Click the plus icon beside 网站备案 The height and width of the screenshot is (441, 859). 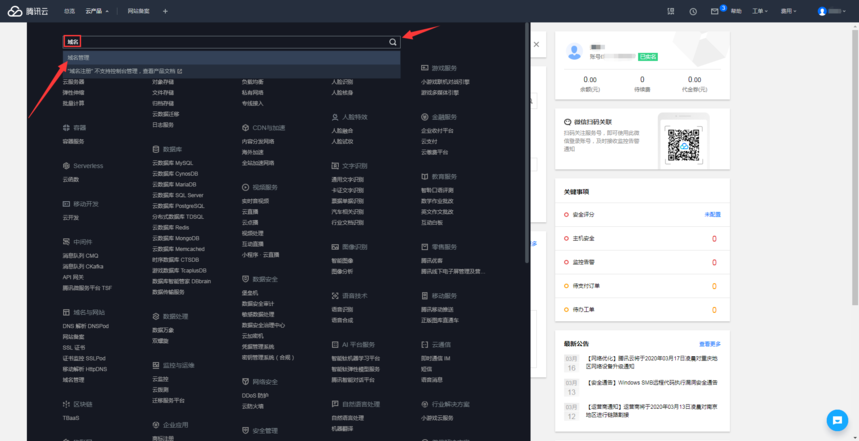point(165,11)
